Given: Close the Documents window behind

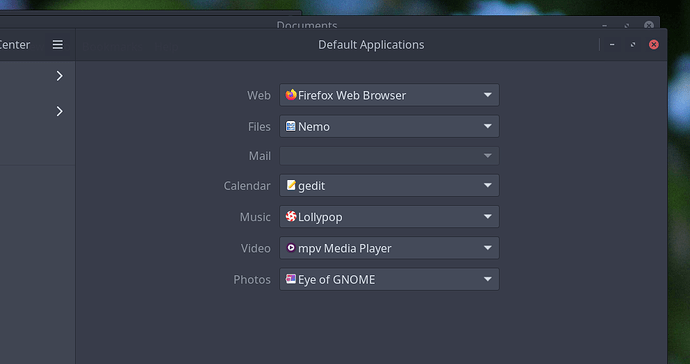Looking at the screenshot, I should (x=649, y=26).
